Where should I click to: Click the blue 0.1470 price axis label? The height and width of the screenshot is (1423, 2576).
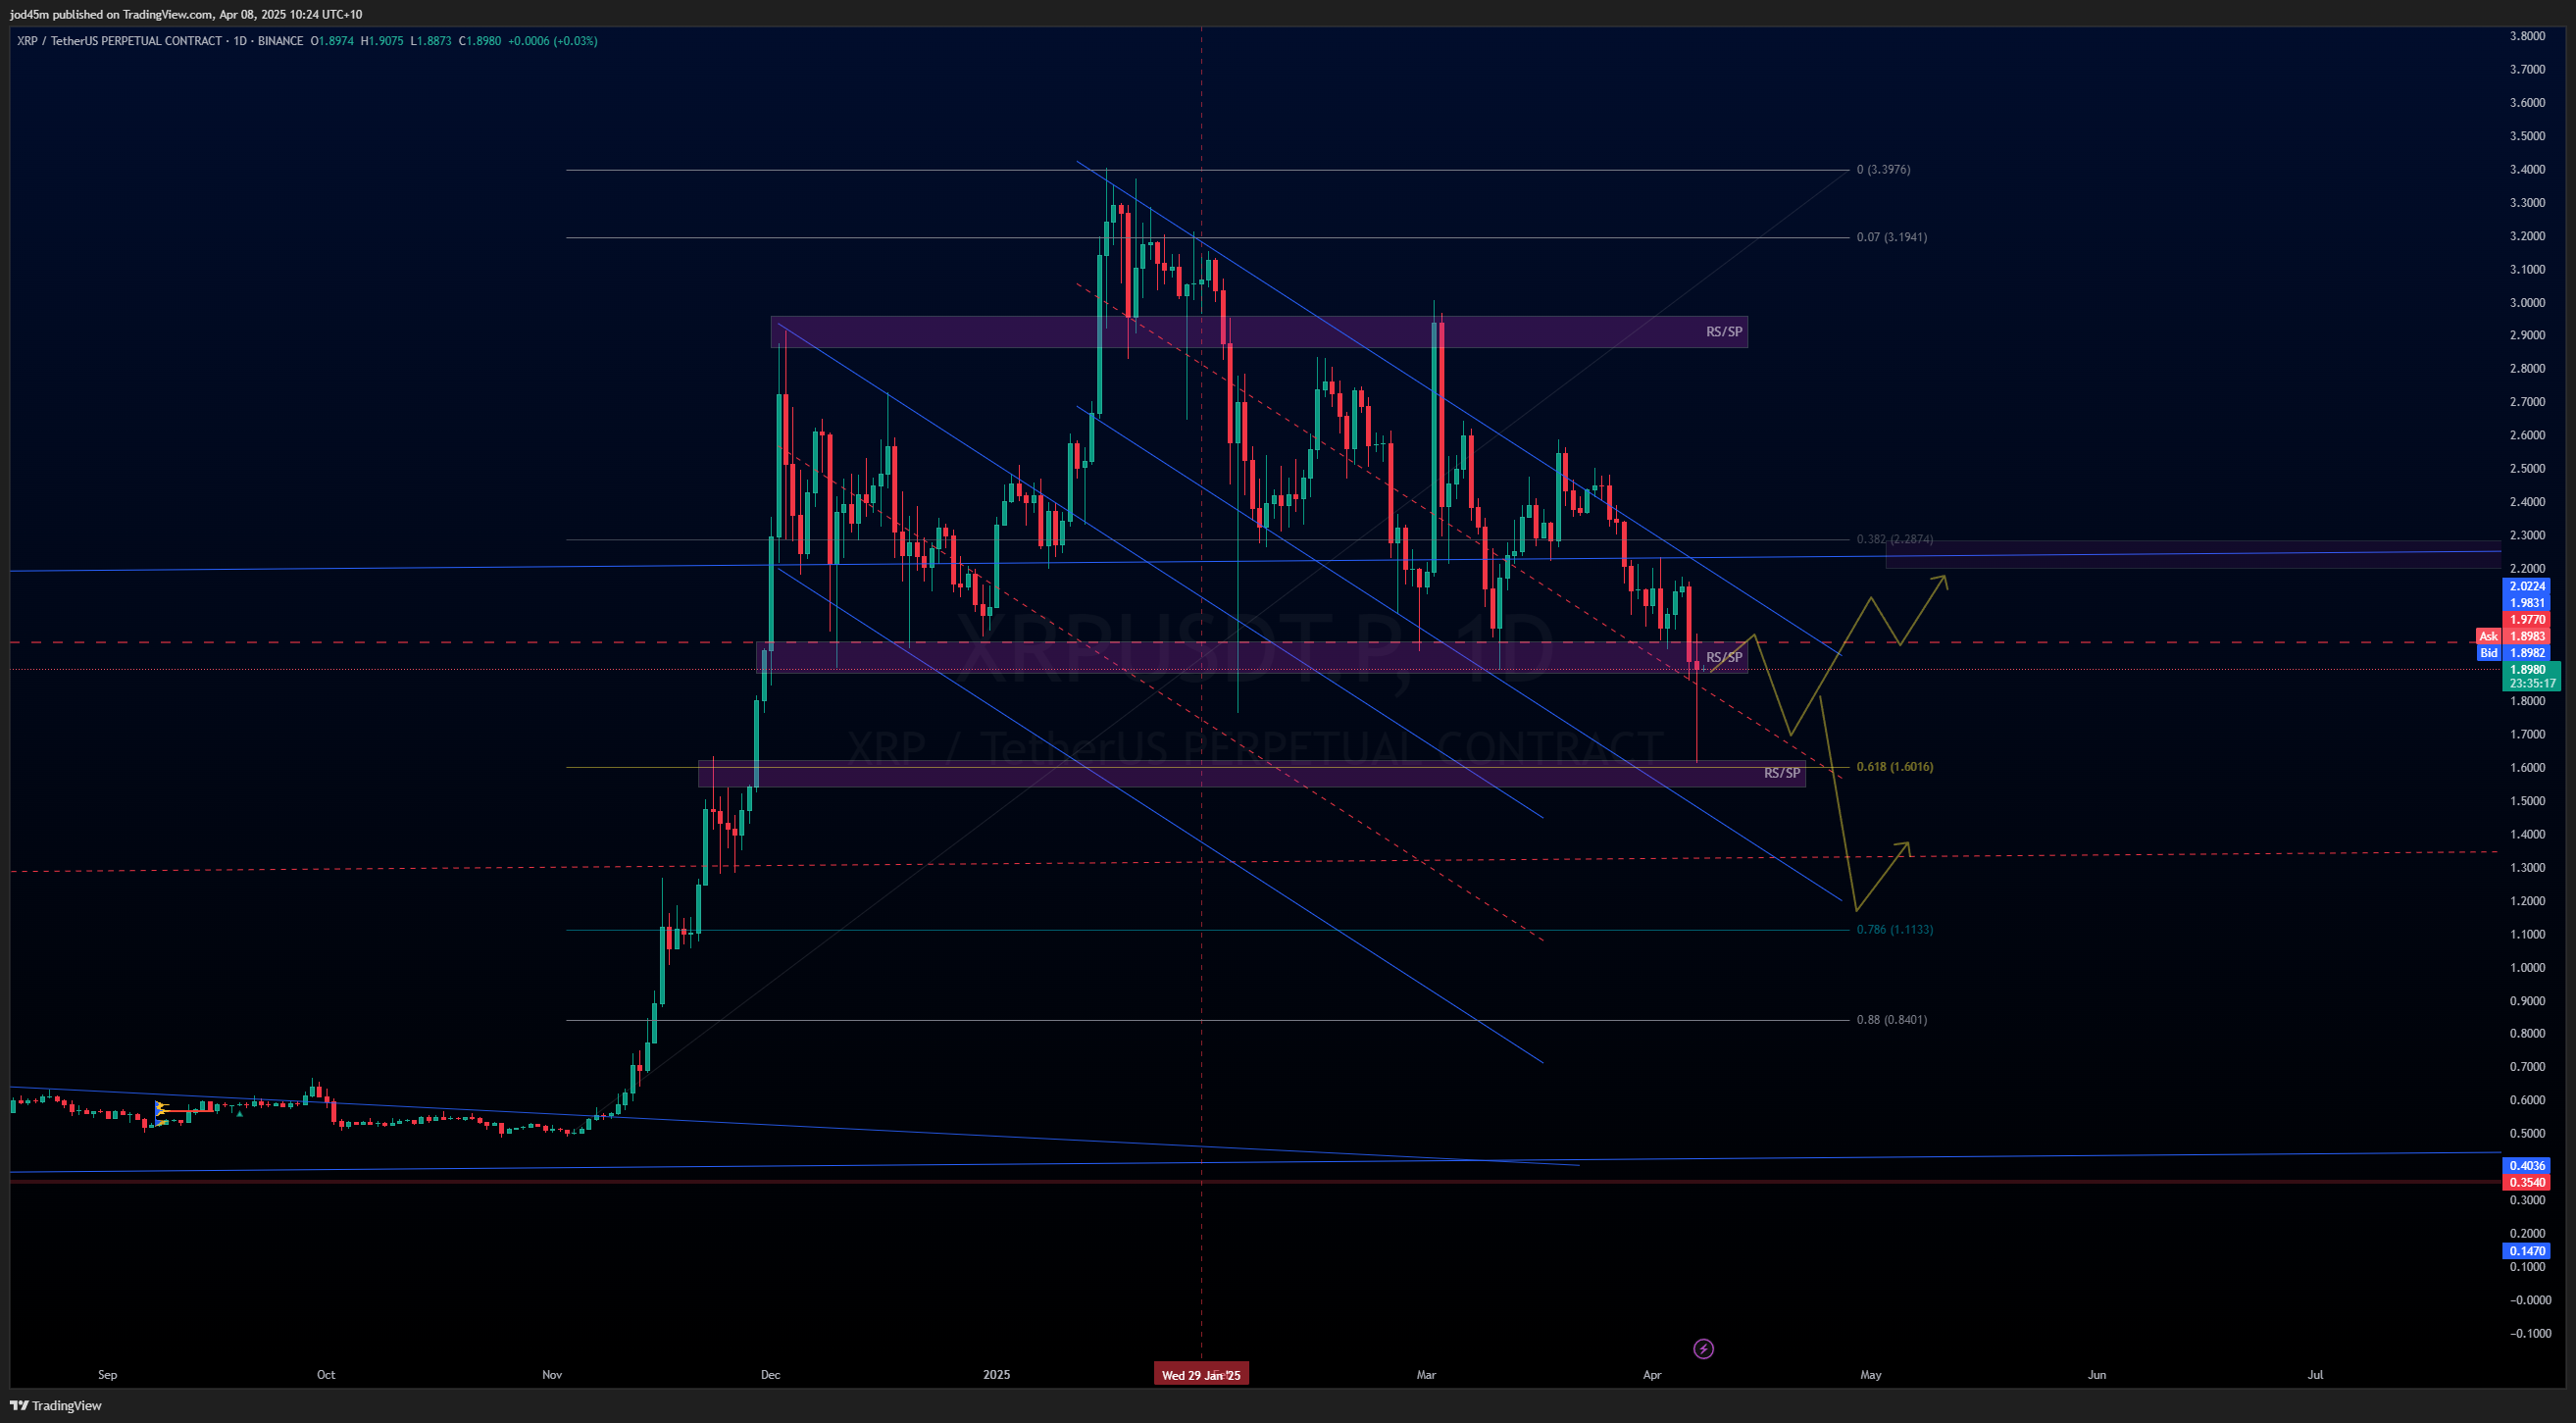[x=2527, y=1251]
